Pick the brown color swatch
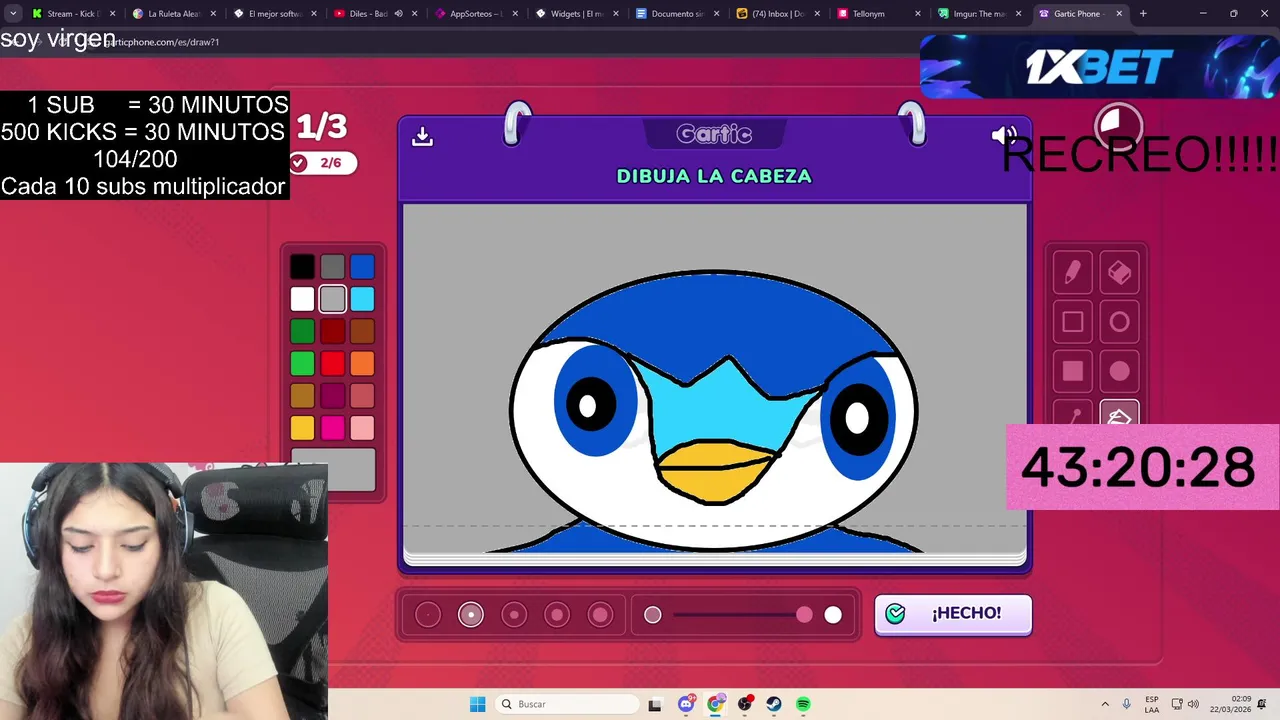The image size is (1280, 720). (362, 331)
